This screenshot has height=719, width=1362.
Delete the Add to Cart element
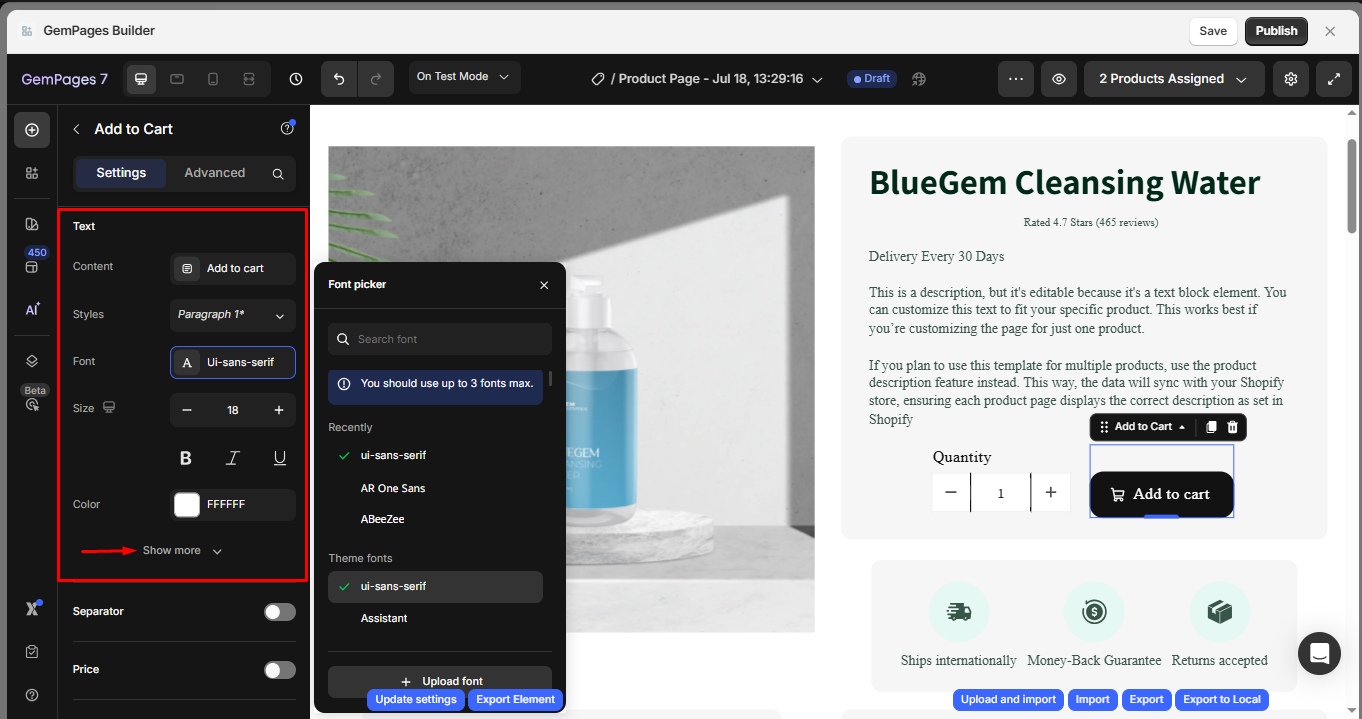[x=1232, y=427]
